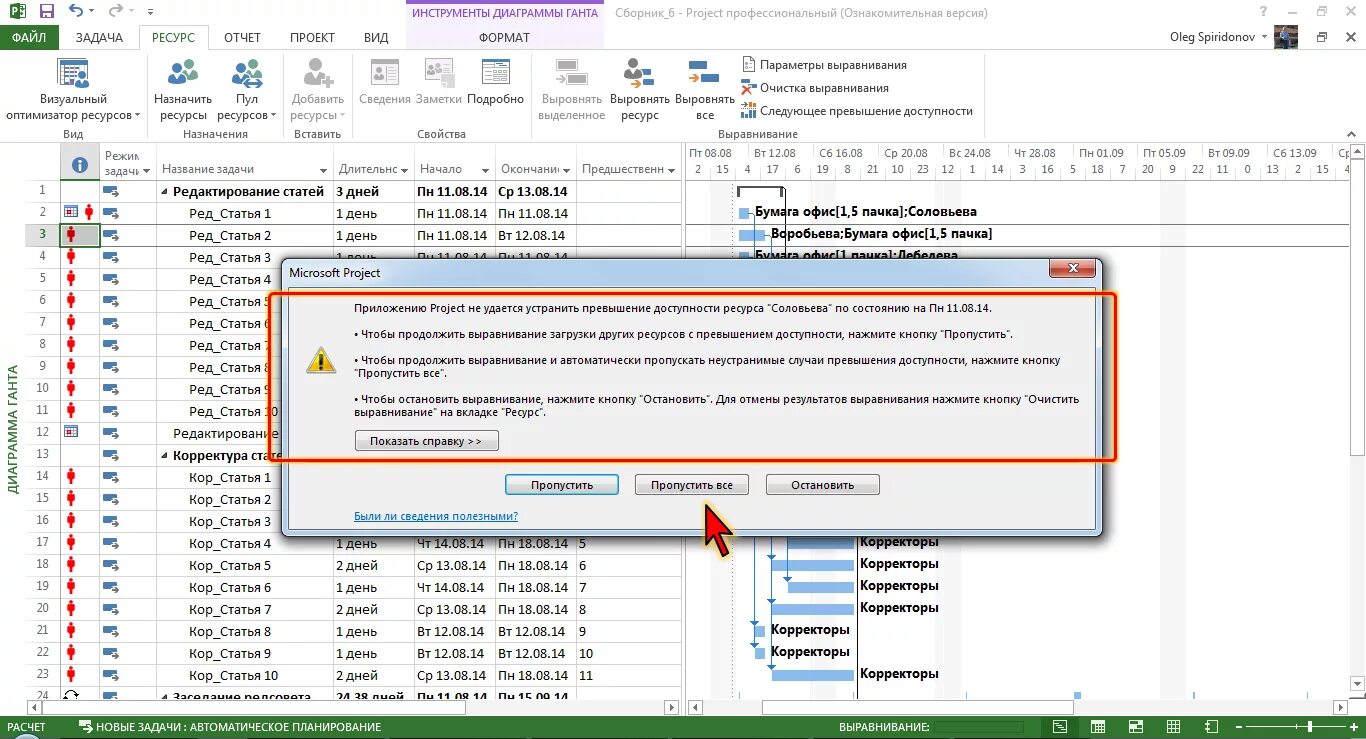Open Пул ресурсов menu
The height and width of the screenshot is (739, 1366).
click(246, 90)
